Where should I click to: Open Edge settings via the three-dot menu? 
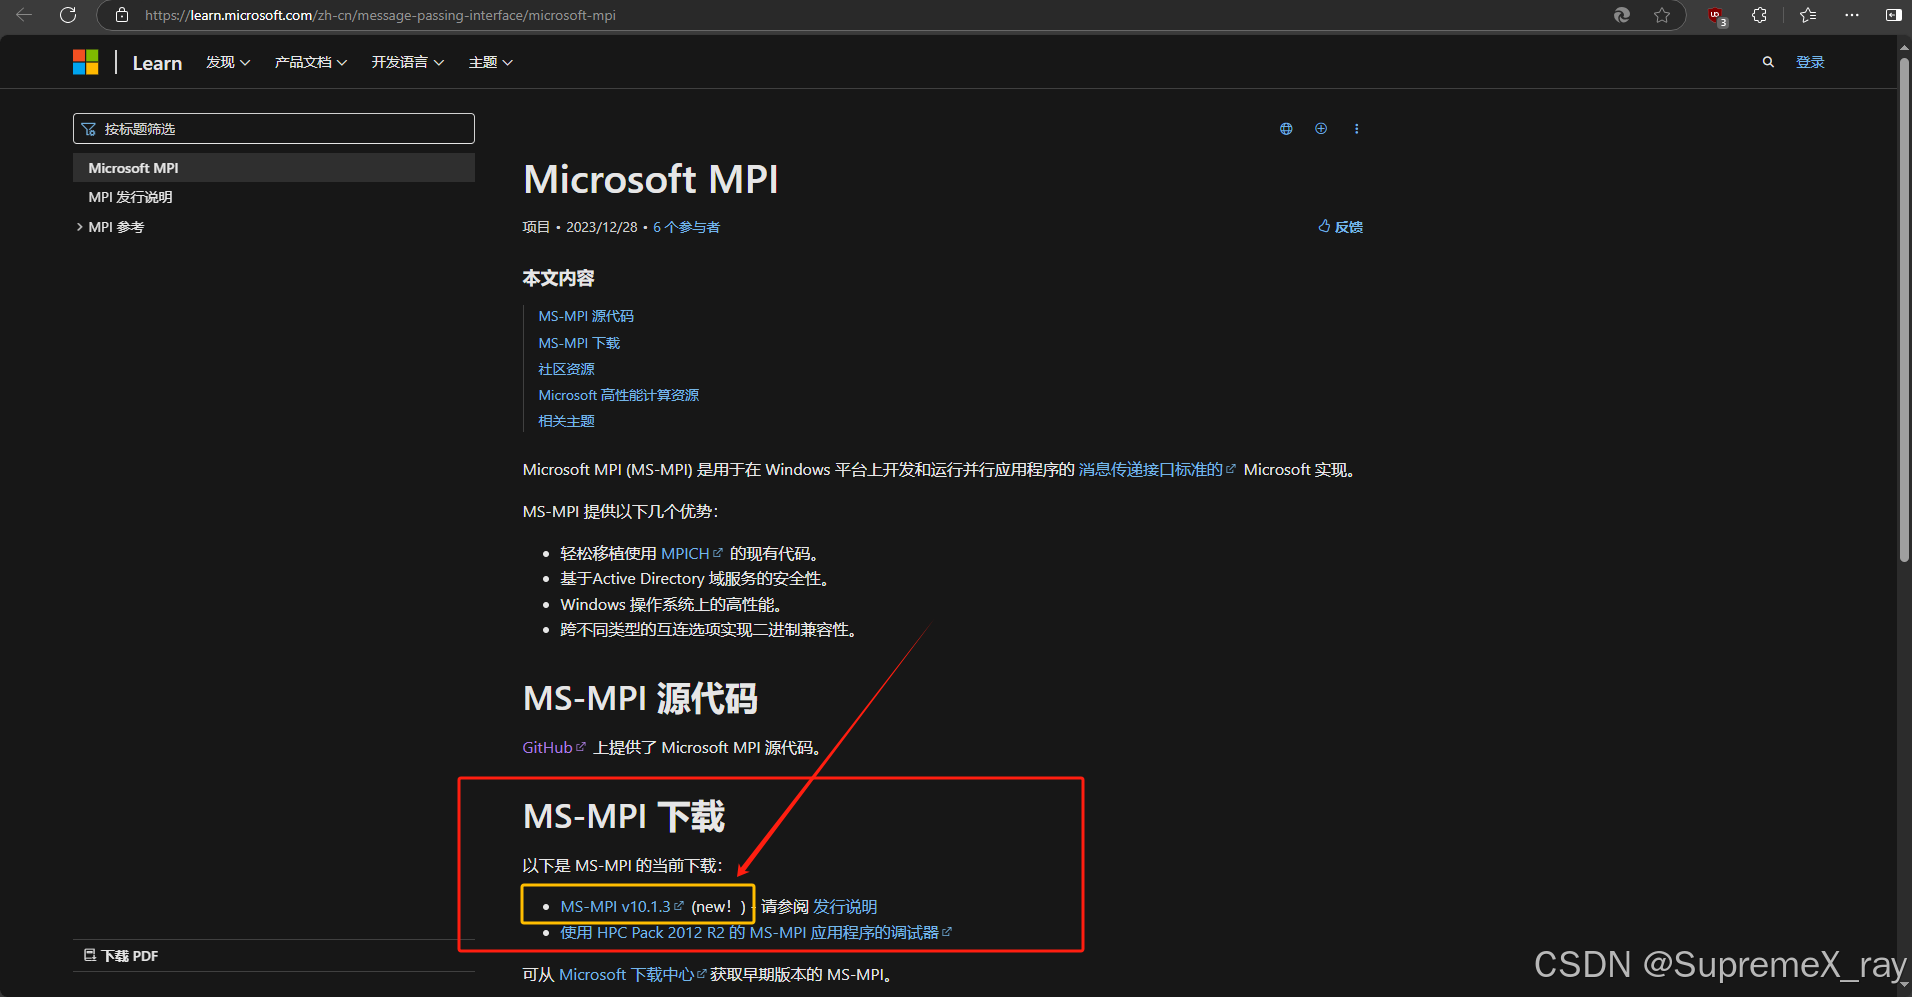click(x=1851, y=15)
